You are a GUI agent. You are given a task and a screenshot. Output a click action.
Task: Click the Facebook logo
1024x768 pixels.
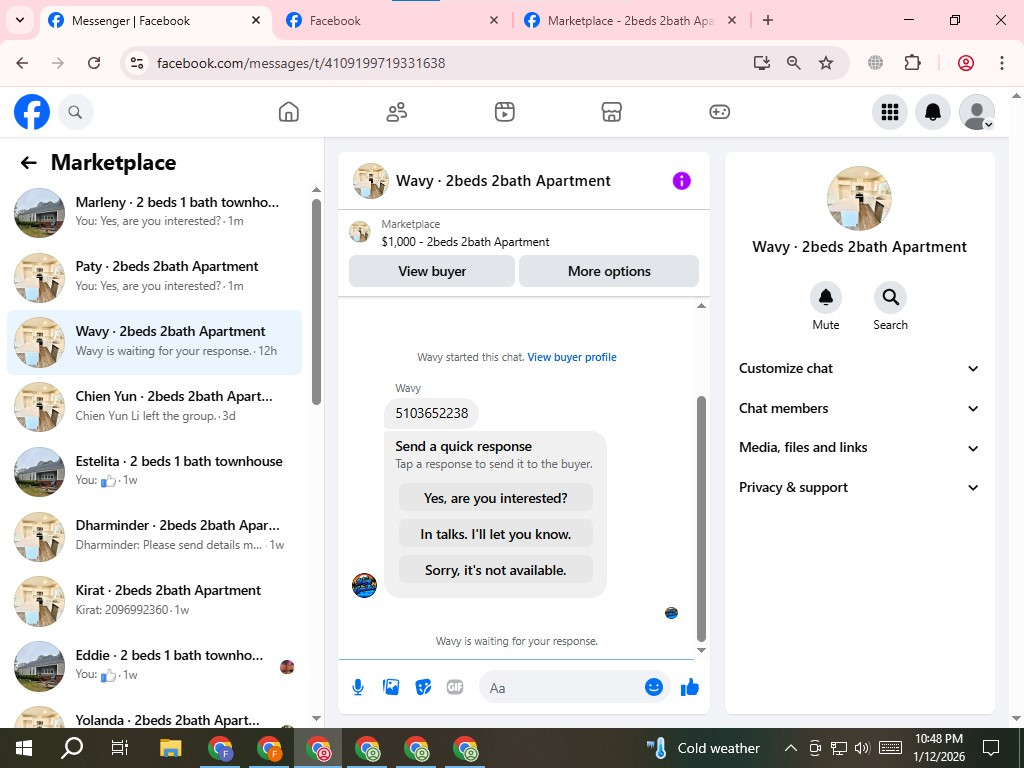[32, 112]
